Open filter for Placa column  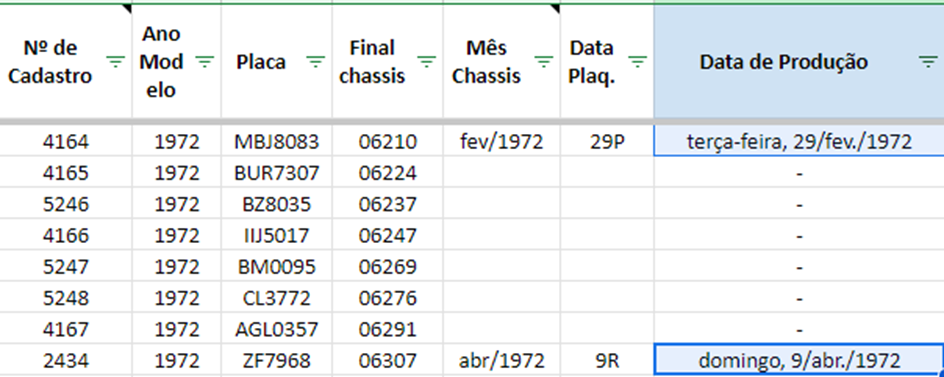(316, 61)
